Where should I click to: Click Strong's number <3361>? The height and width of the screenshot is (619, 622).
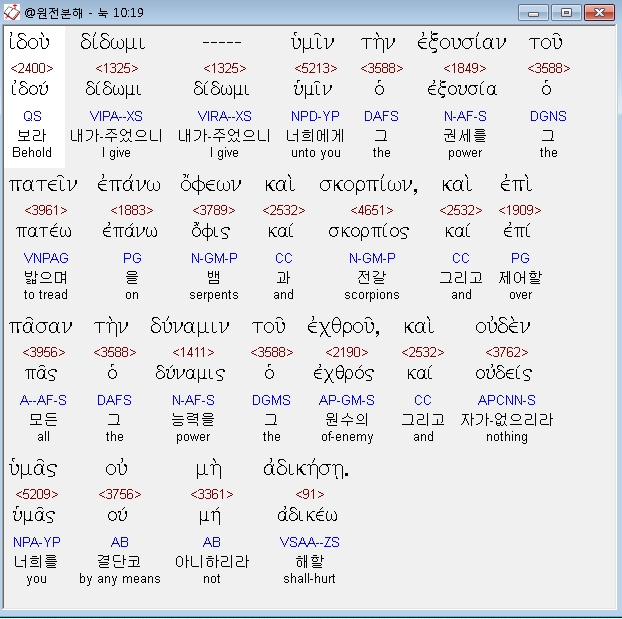212,494
